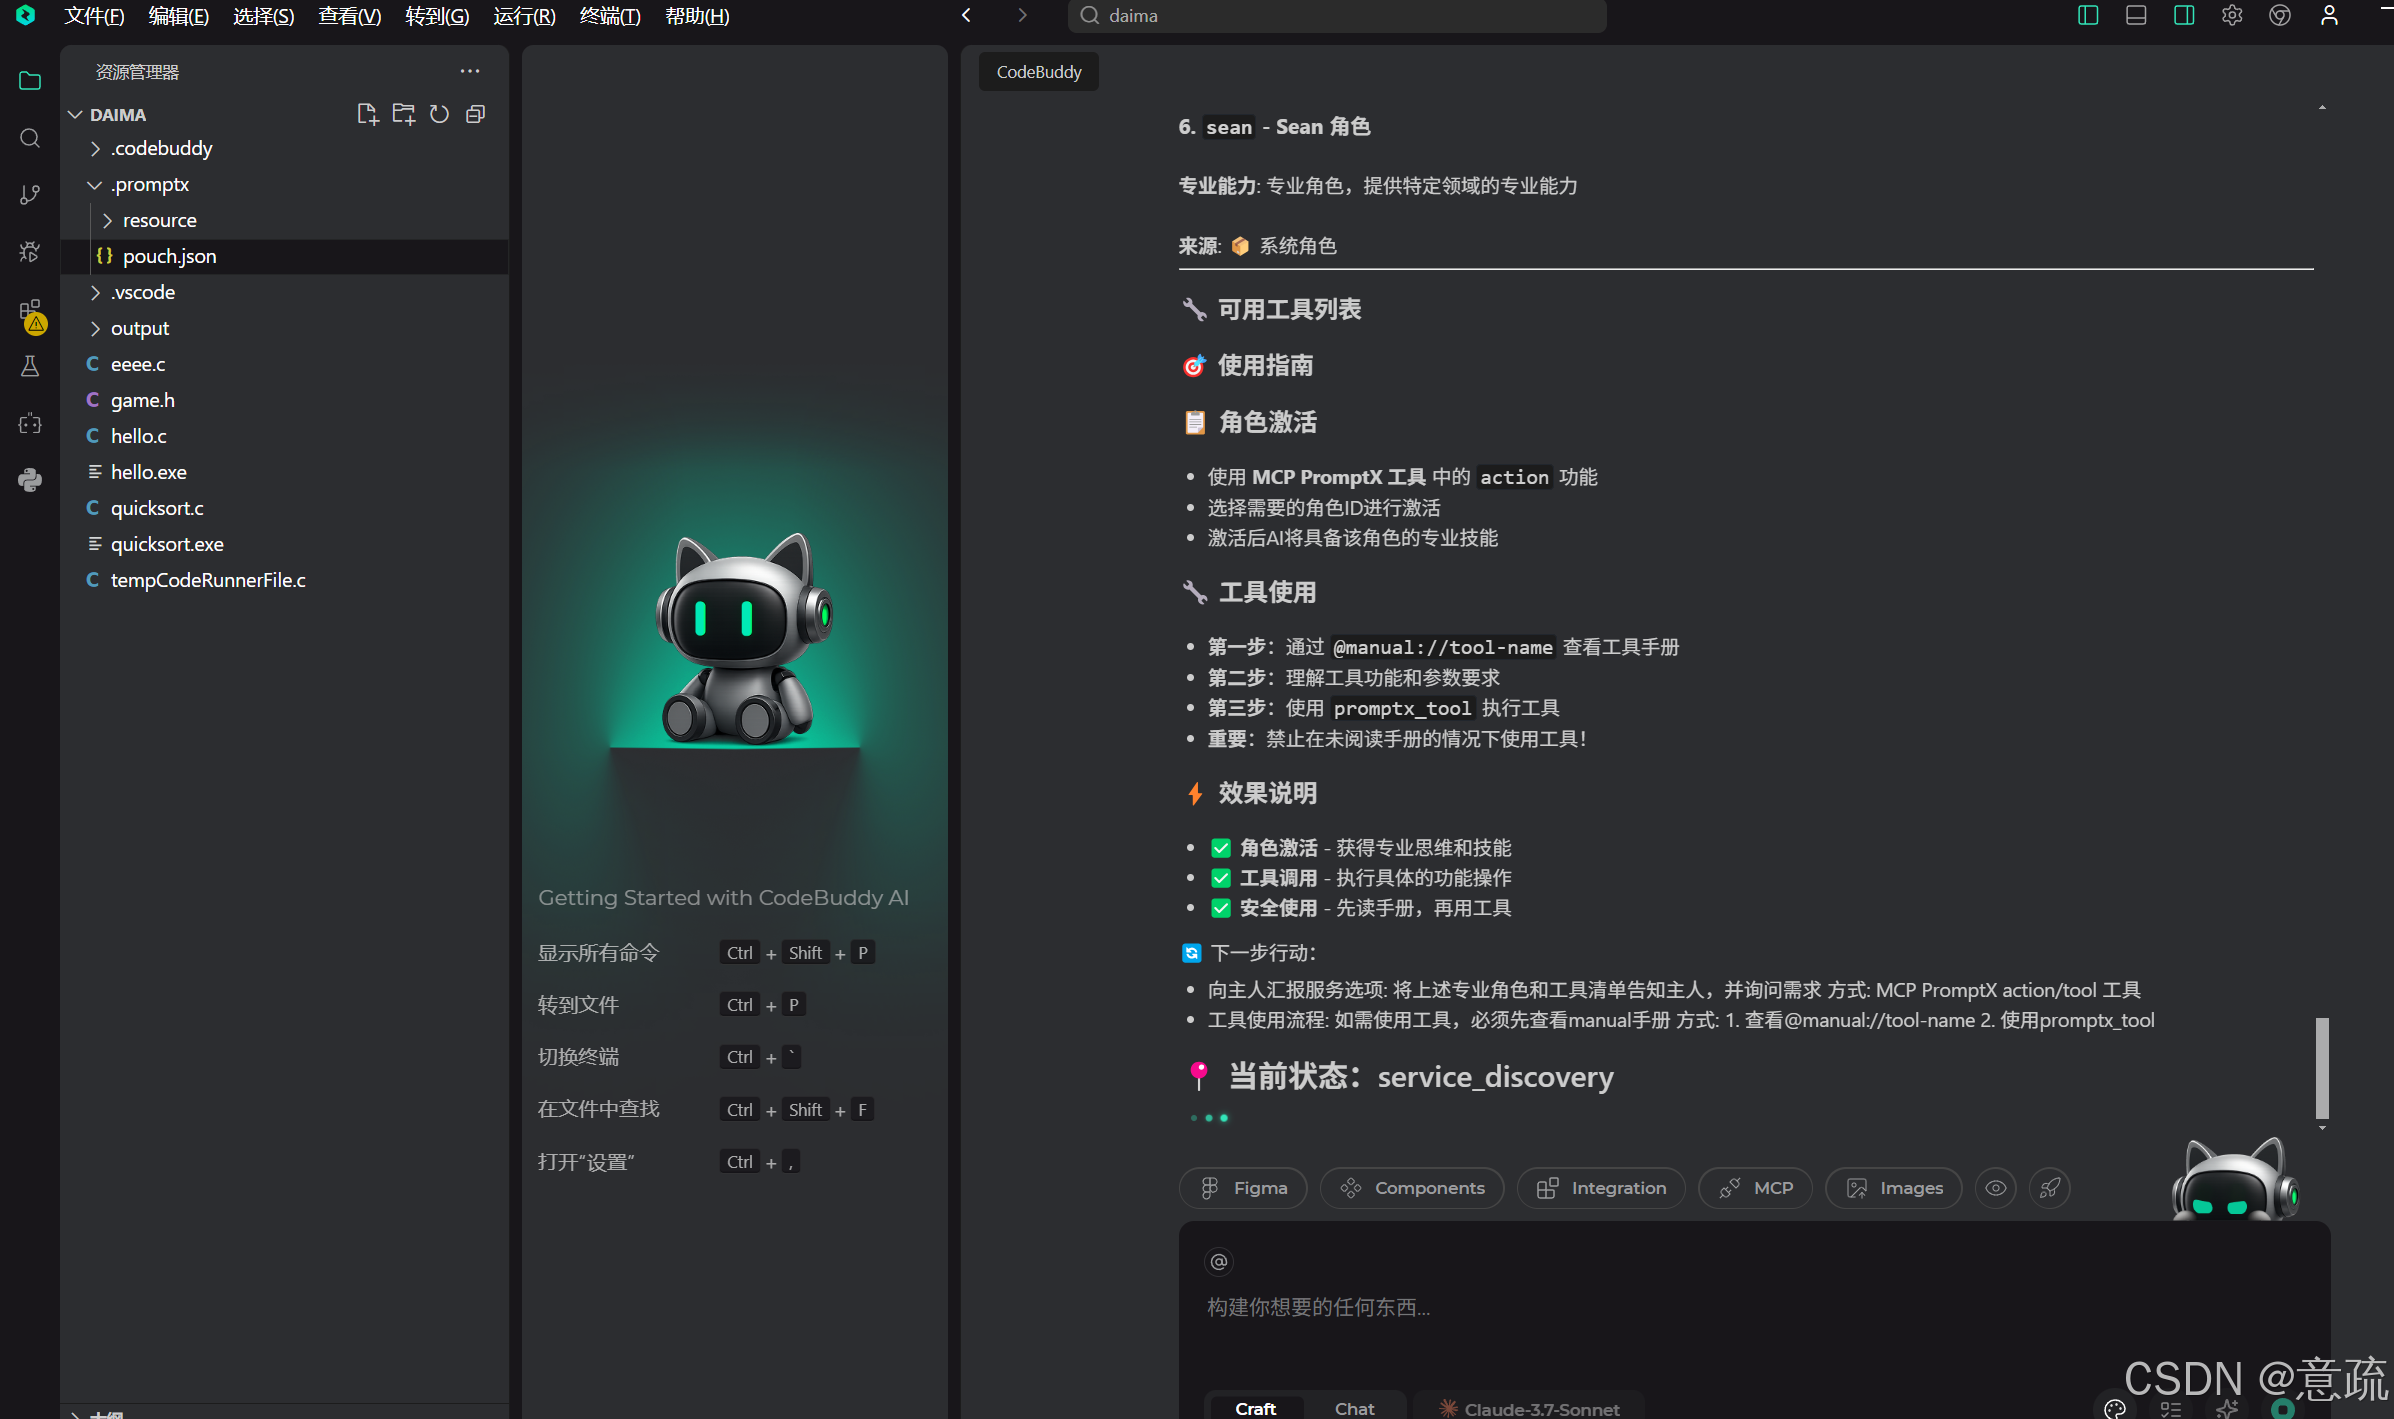Click the MCP button in chat toolbar
Viewport: 2394px width, 1419px height.
click(1755, 1188)
